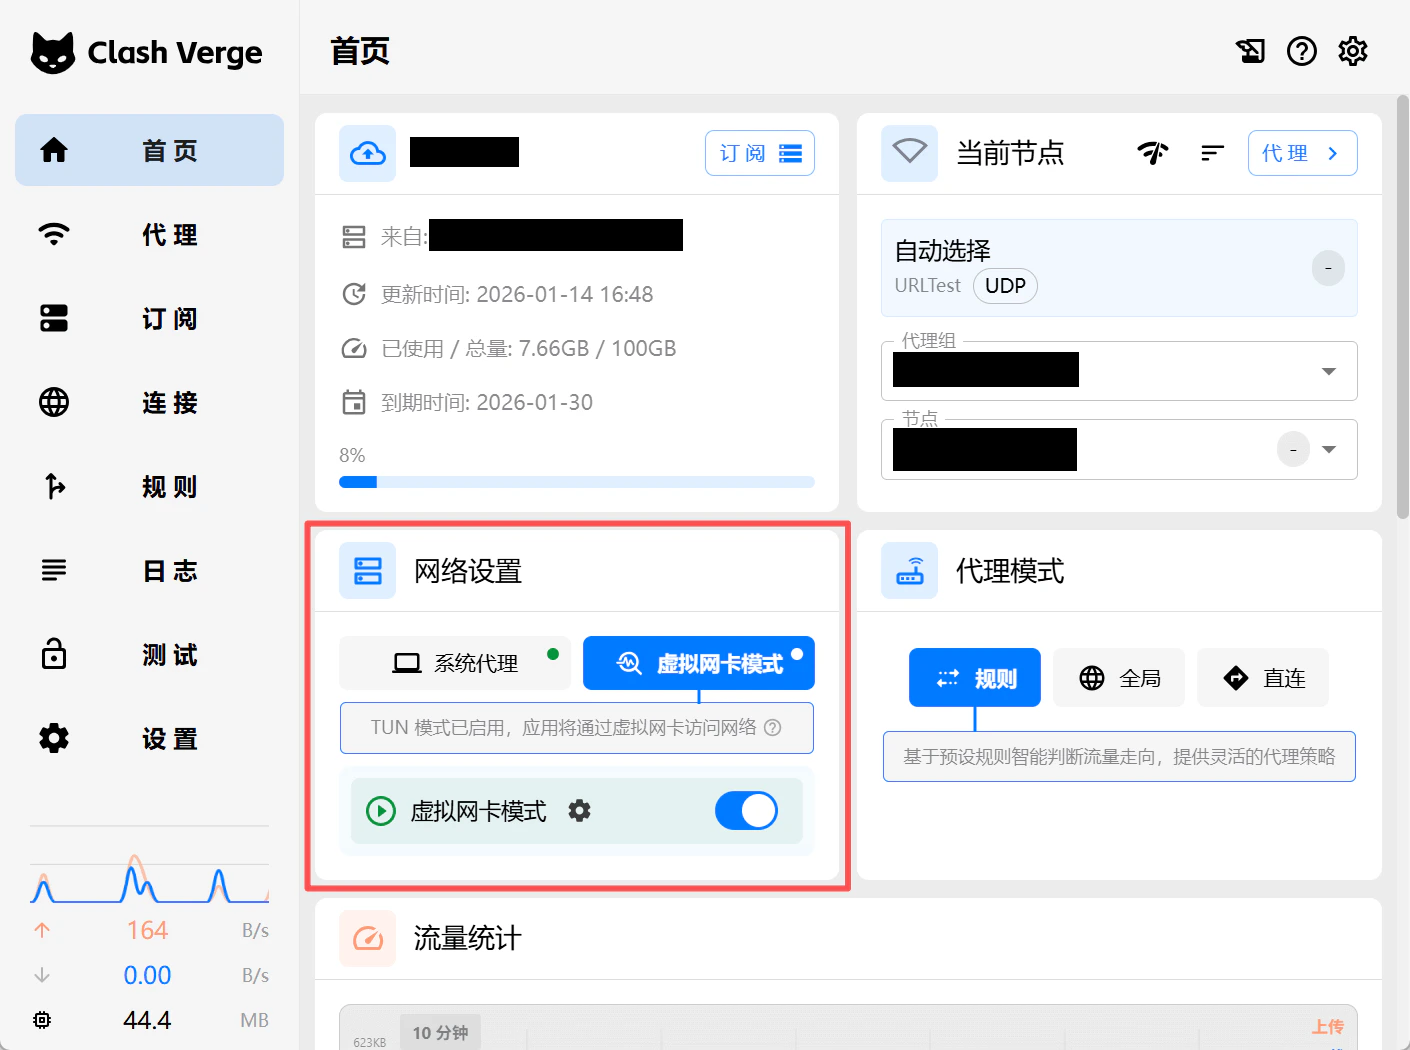Viewport: 1410px width, 1050px height.
Task: Enable 系统代理 mode
Action: 455,662
